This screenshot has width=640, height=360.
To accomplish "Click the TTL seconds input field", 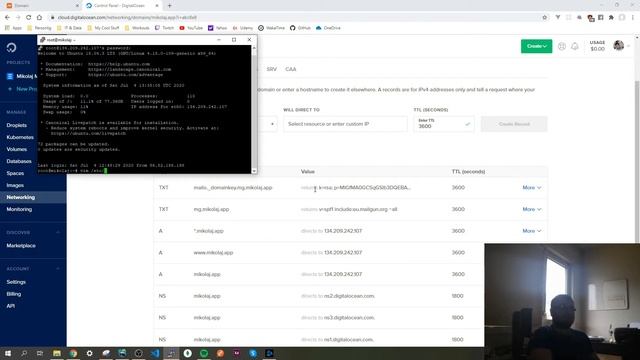I will 444,124.
